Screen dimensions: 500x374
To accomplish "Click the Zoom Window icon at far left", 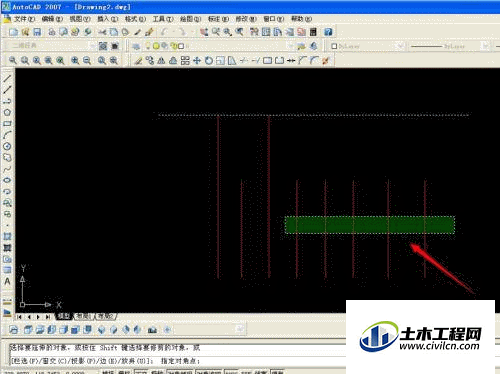I will tap(13, 61).
